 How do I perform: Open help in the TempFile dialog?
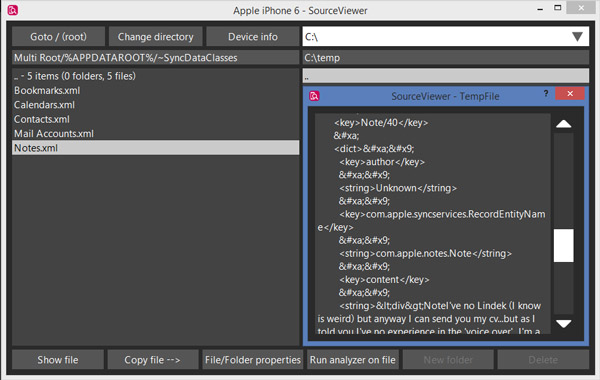click(546, 93)
